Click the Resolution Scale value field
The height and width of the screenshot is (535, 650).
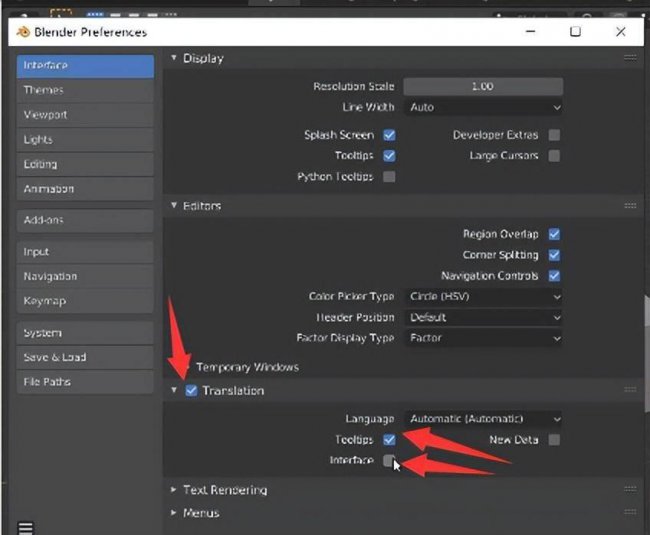tap(483, 86)
